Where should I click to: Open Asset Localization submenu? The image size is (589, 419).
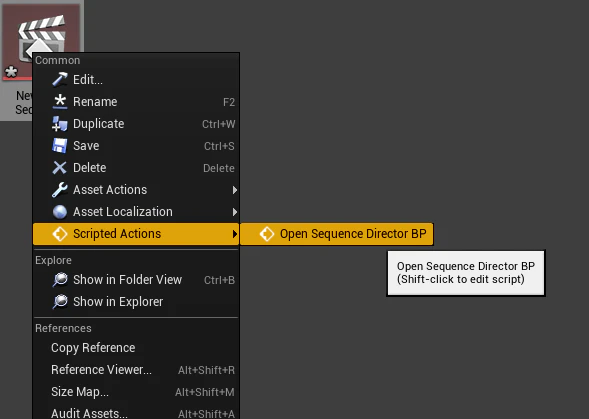136,212
